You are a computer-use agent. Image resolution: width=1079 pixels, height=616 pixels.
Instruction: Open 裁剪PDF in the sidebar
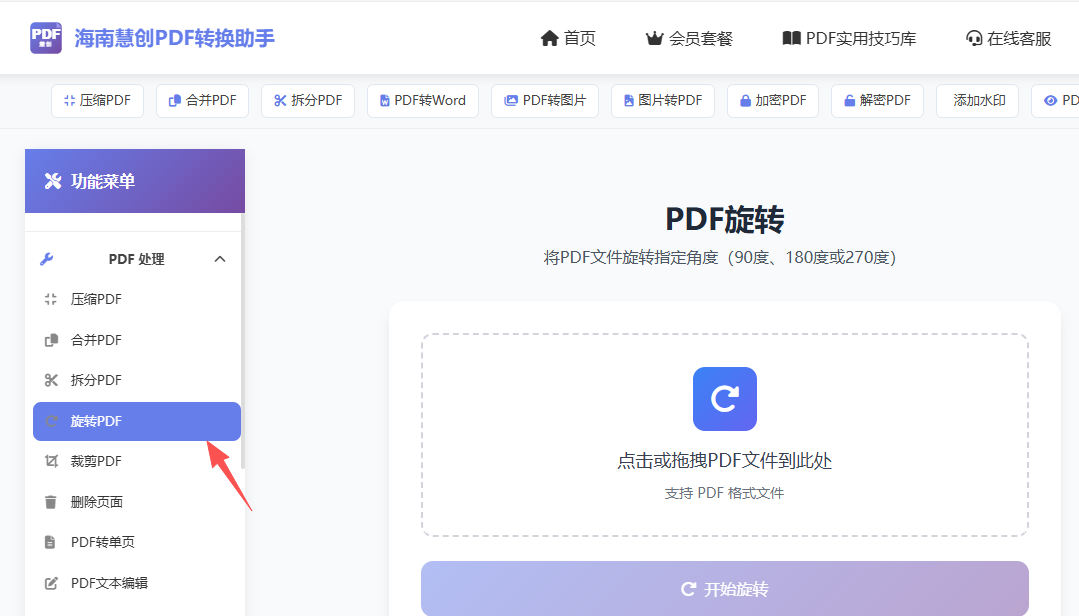pos(136,461)
